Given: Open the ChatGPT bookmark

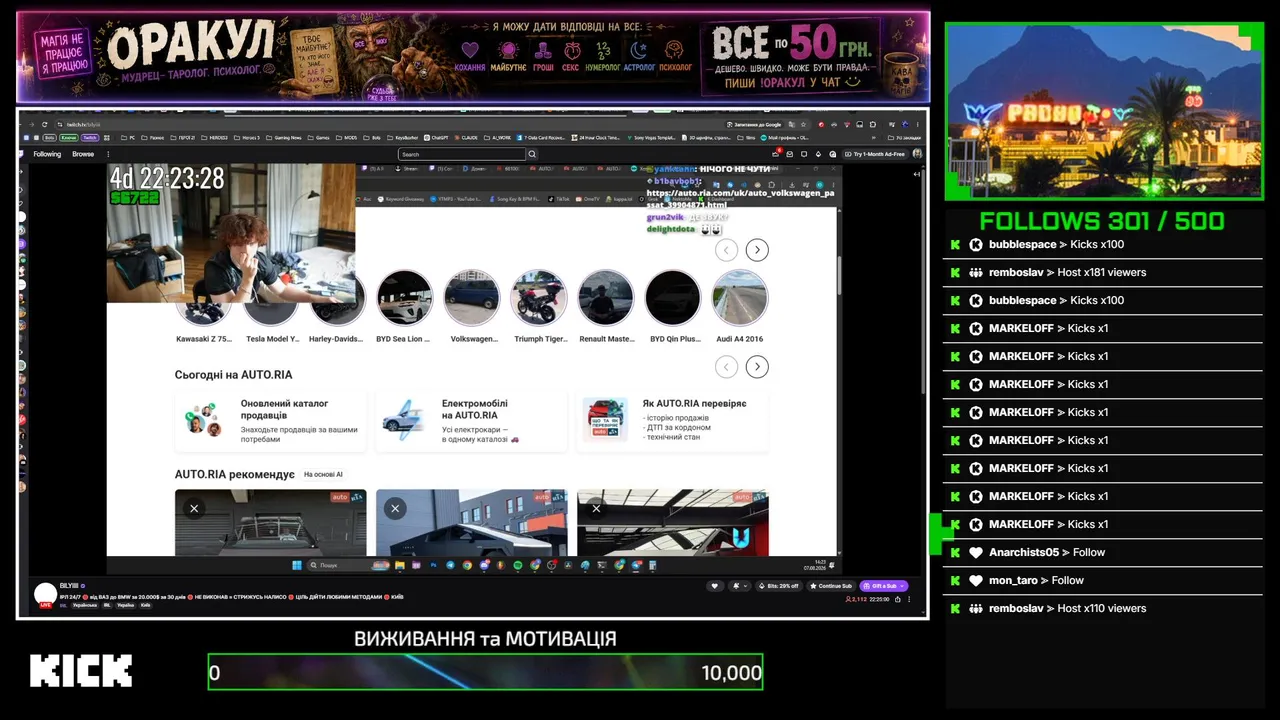Looking at the screenshot, I should pyautogui.click(x=435, y=137).
